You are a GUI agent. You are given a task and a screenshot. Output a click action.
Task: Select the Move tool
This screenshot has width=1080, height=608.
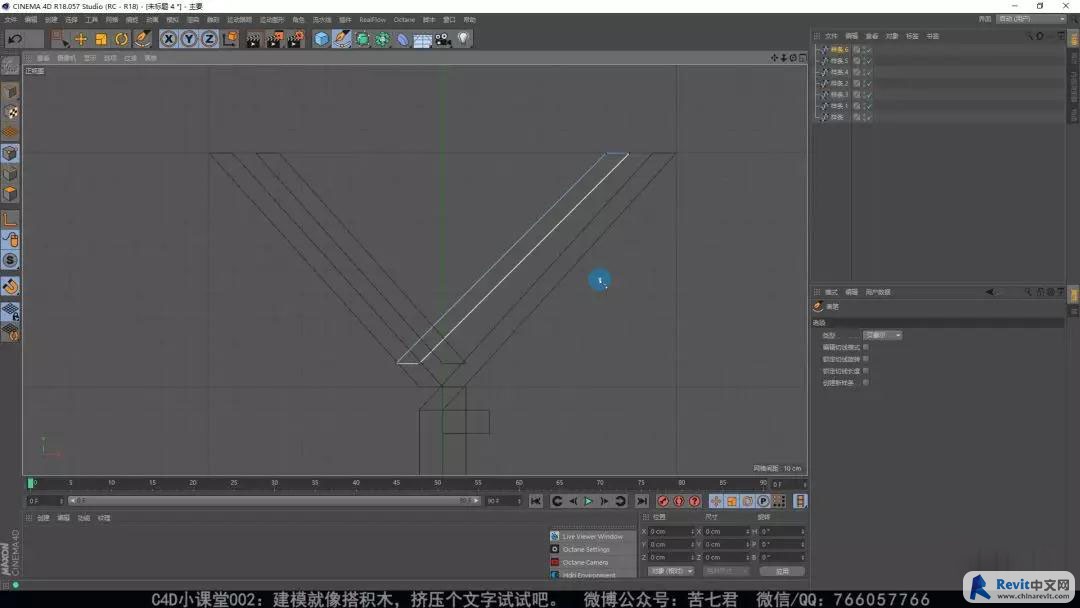coord(81,39)
